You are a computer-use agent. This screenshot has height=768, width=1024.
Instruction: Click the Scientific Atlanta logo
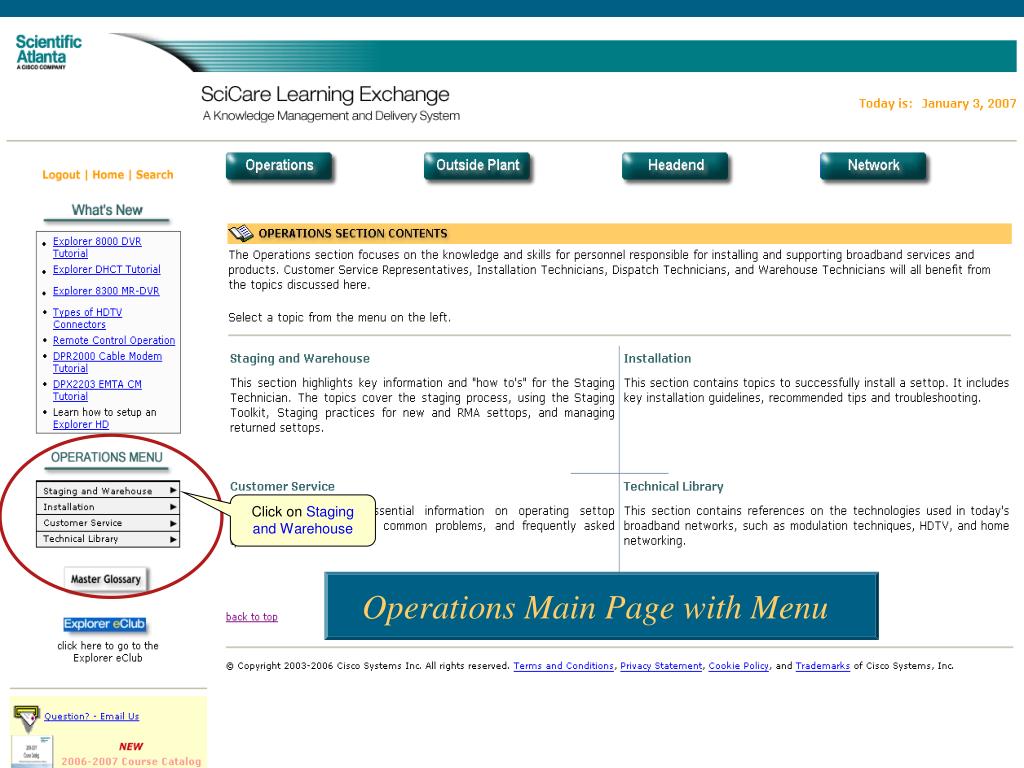pyautogui.click(x=48, y=52)
